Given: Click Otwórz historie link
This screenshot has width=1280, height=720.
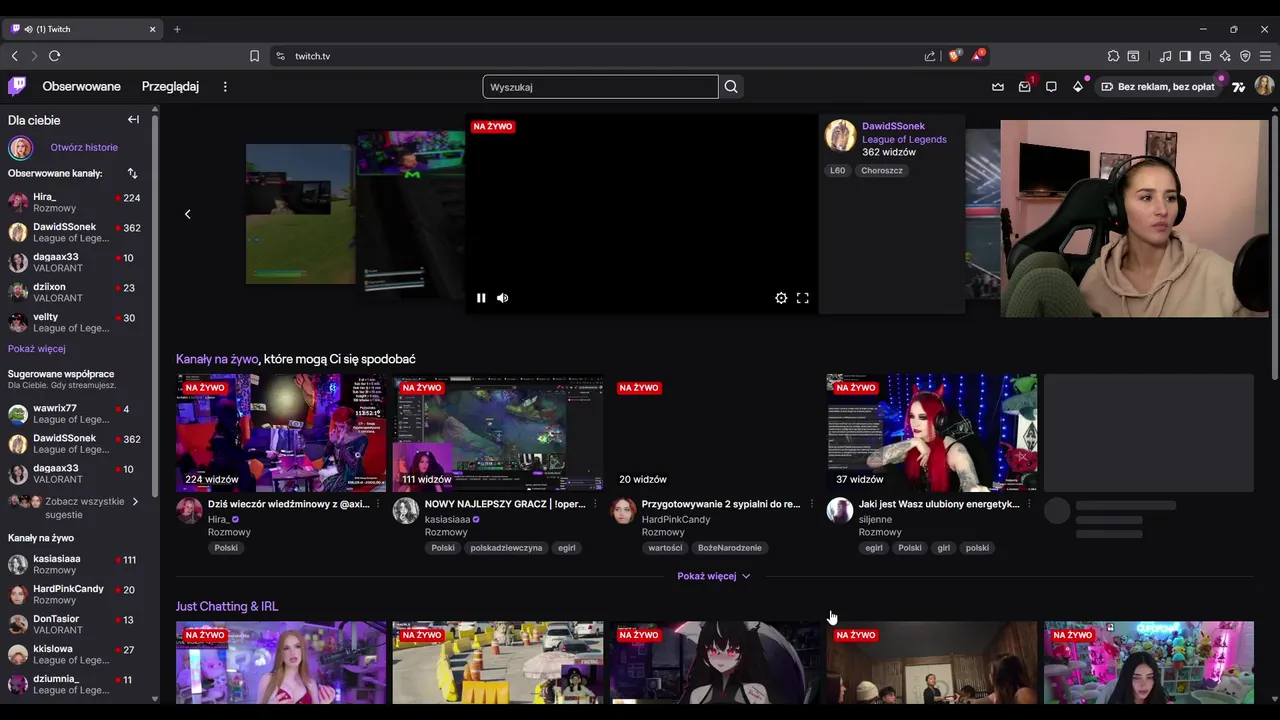Looking at the screenshot, I should click(x=84, y=147).
